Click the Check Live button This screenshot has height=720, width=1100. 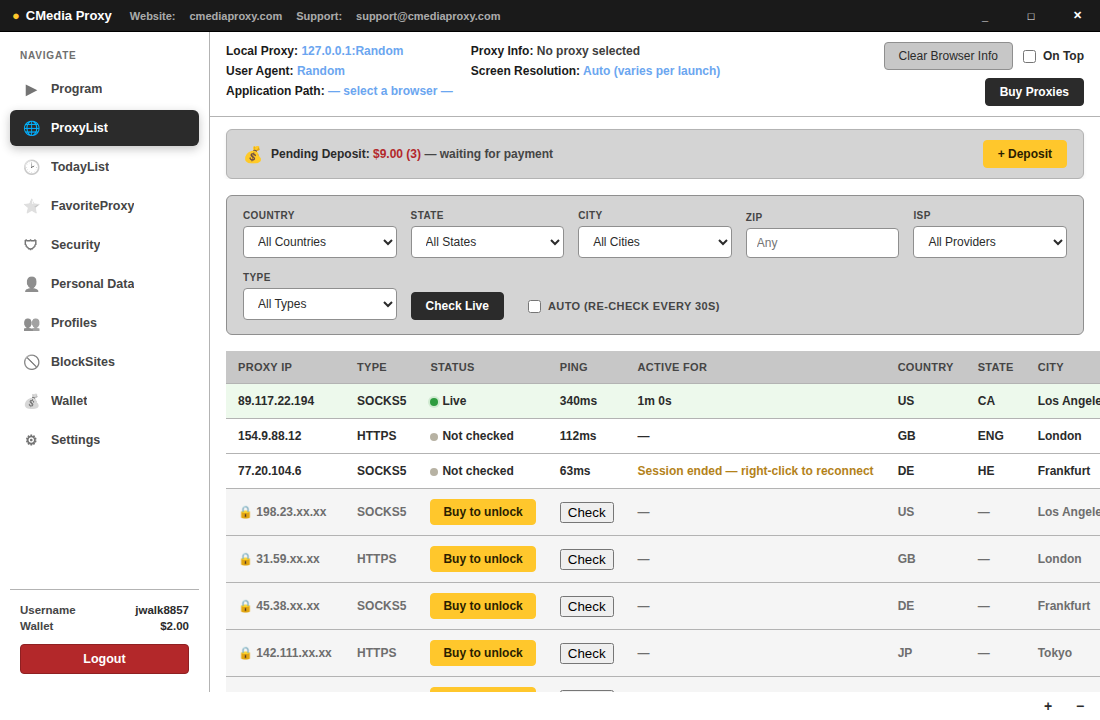[x=457, y=306]
